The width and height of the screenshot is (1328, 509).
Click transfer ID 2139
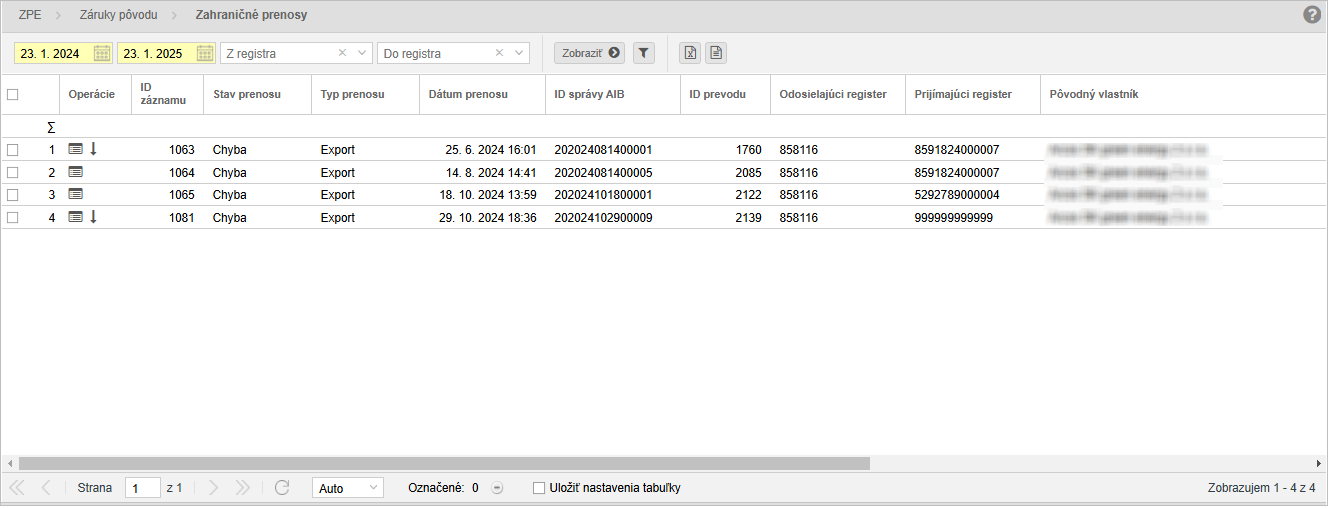[x=748, y=217]
